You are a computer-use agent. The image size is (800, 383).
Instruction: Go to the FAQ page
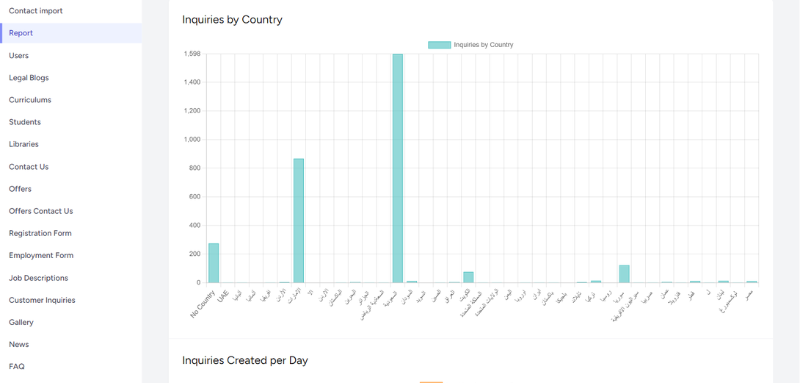(x=16, y=366)
